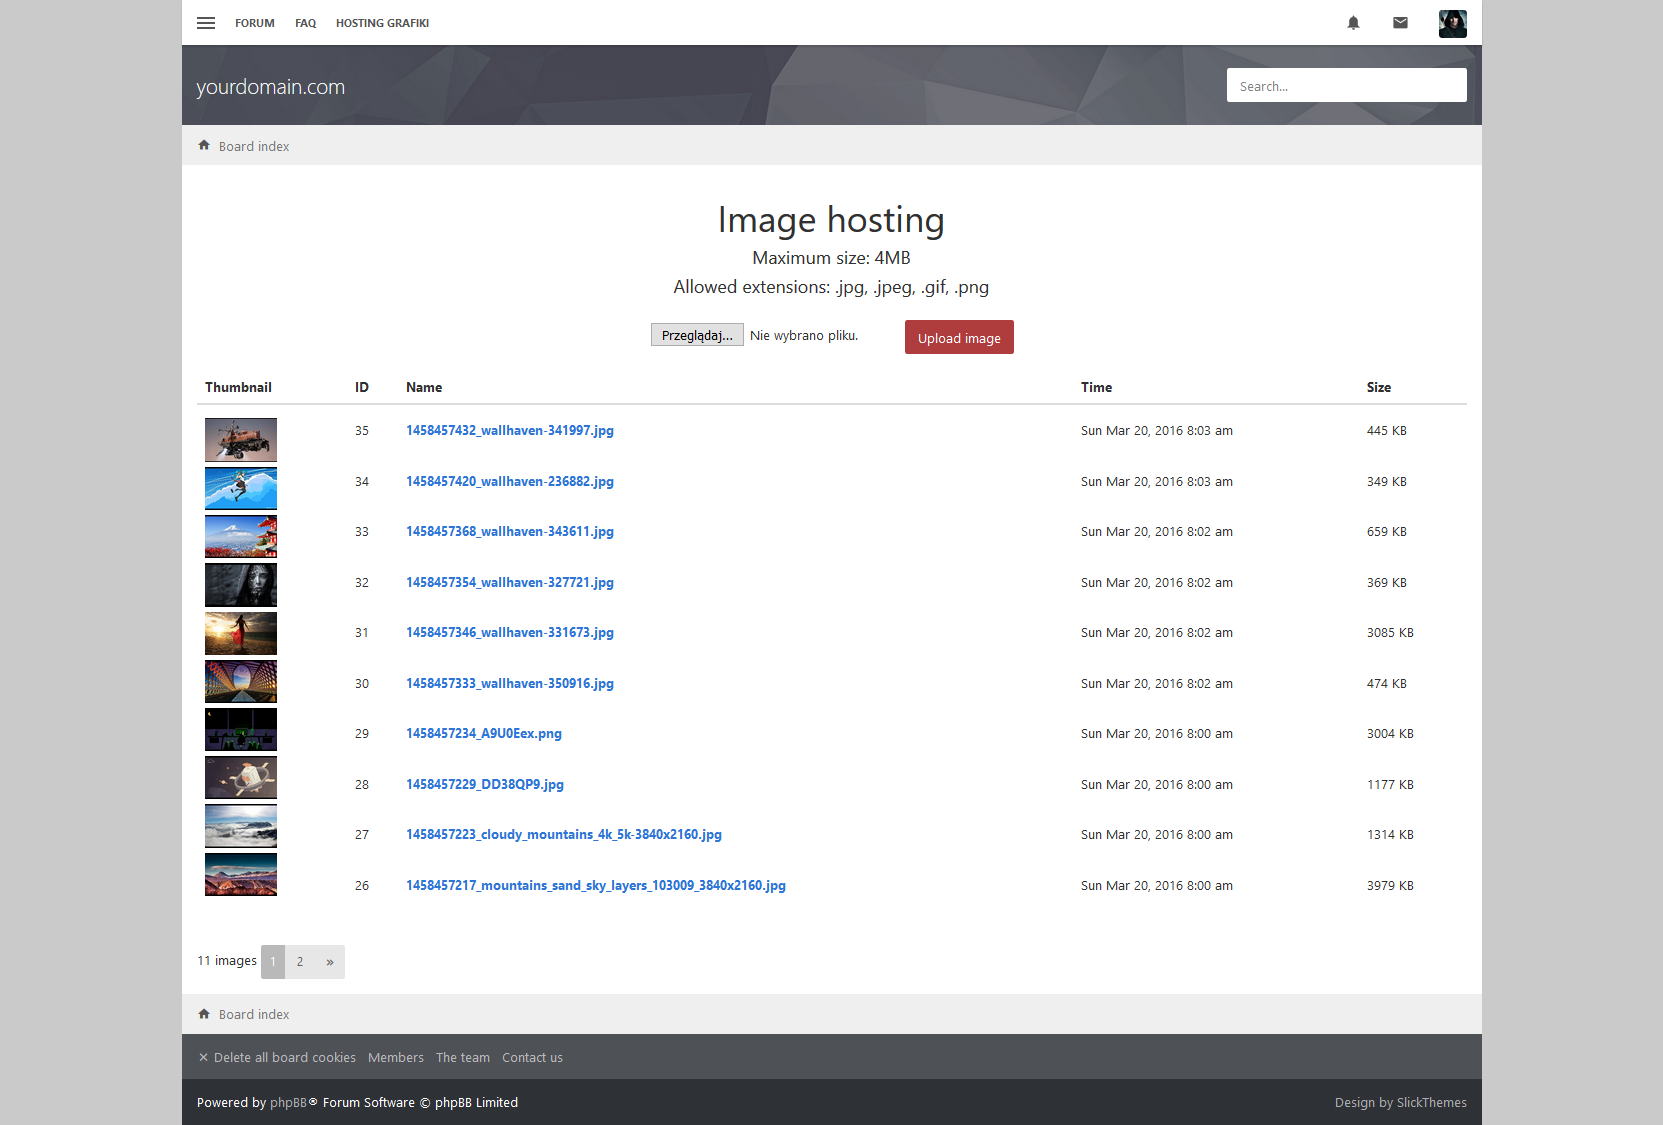Click the Przeglądaj file browse button
This screenshot has height=1125, width=1663.
pos(697,335)
